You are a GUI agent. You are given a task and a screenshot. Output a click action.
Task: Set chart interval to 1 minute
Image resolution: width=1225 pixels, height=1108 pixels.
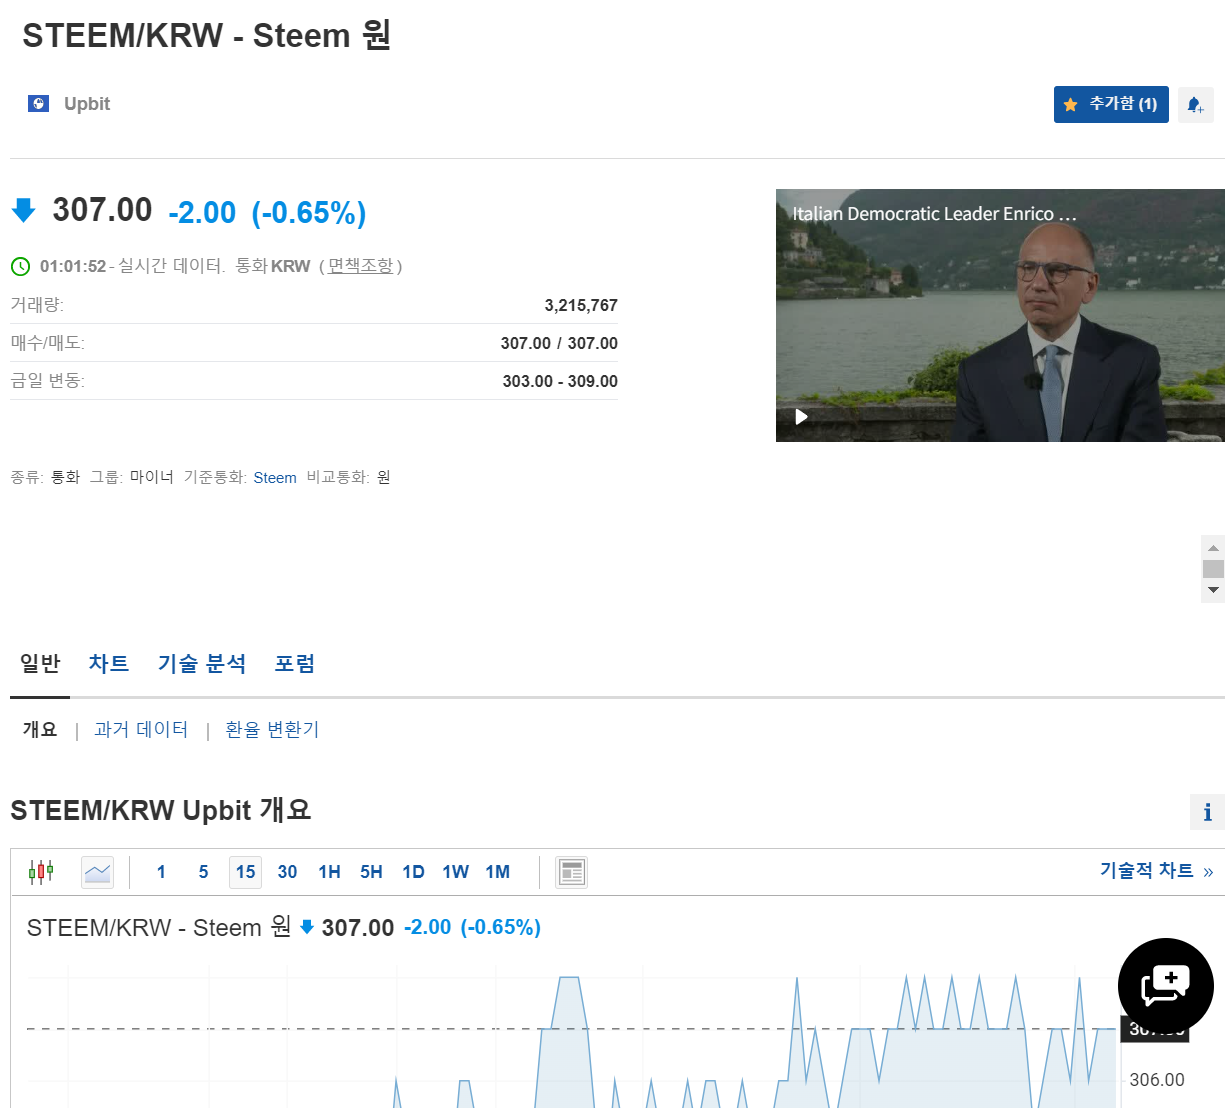click(161, 872)
